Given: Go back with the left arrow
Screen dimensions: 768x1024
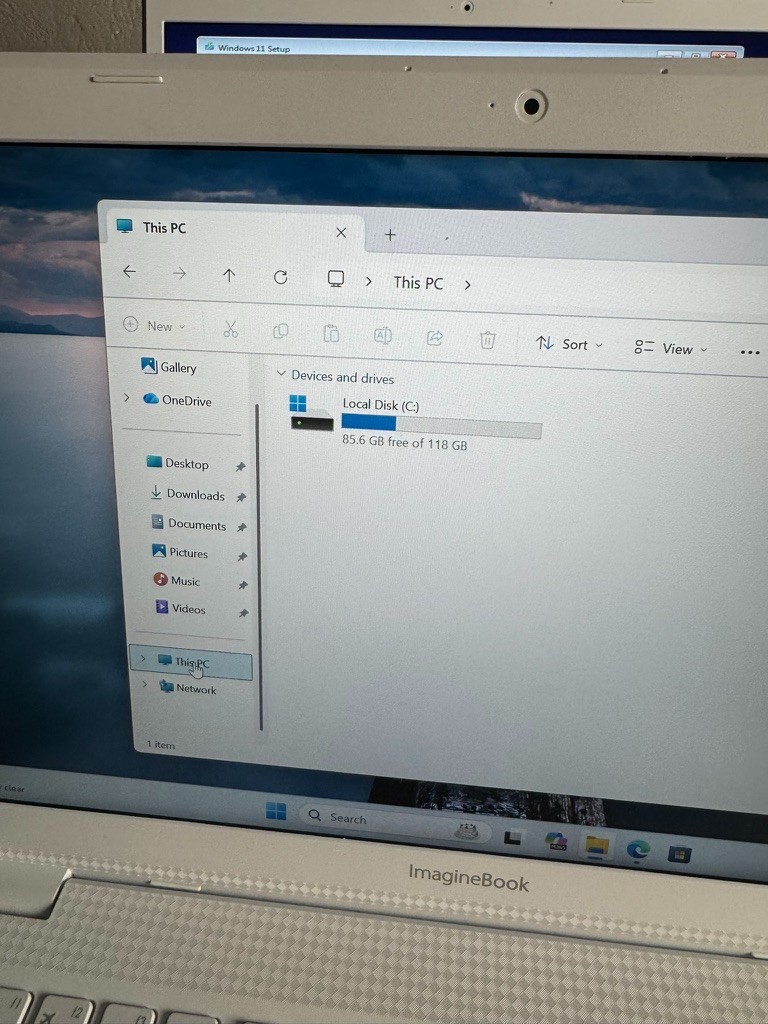Looking at the screenshot, I should (129, 272).
